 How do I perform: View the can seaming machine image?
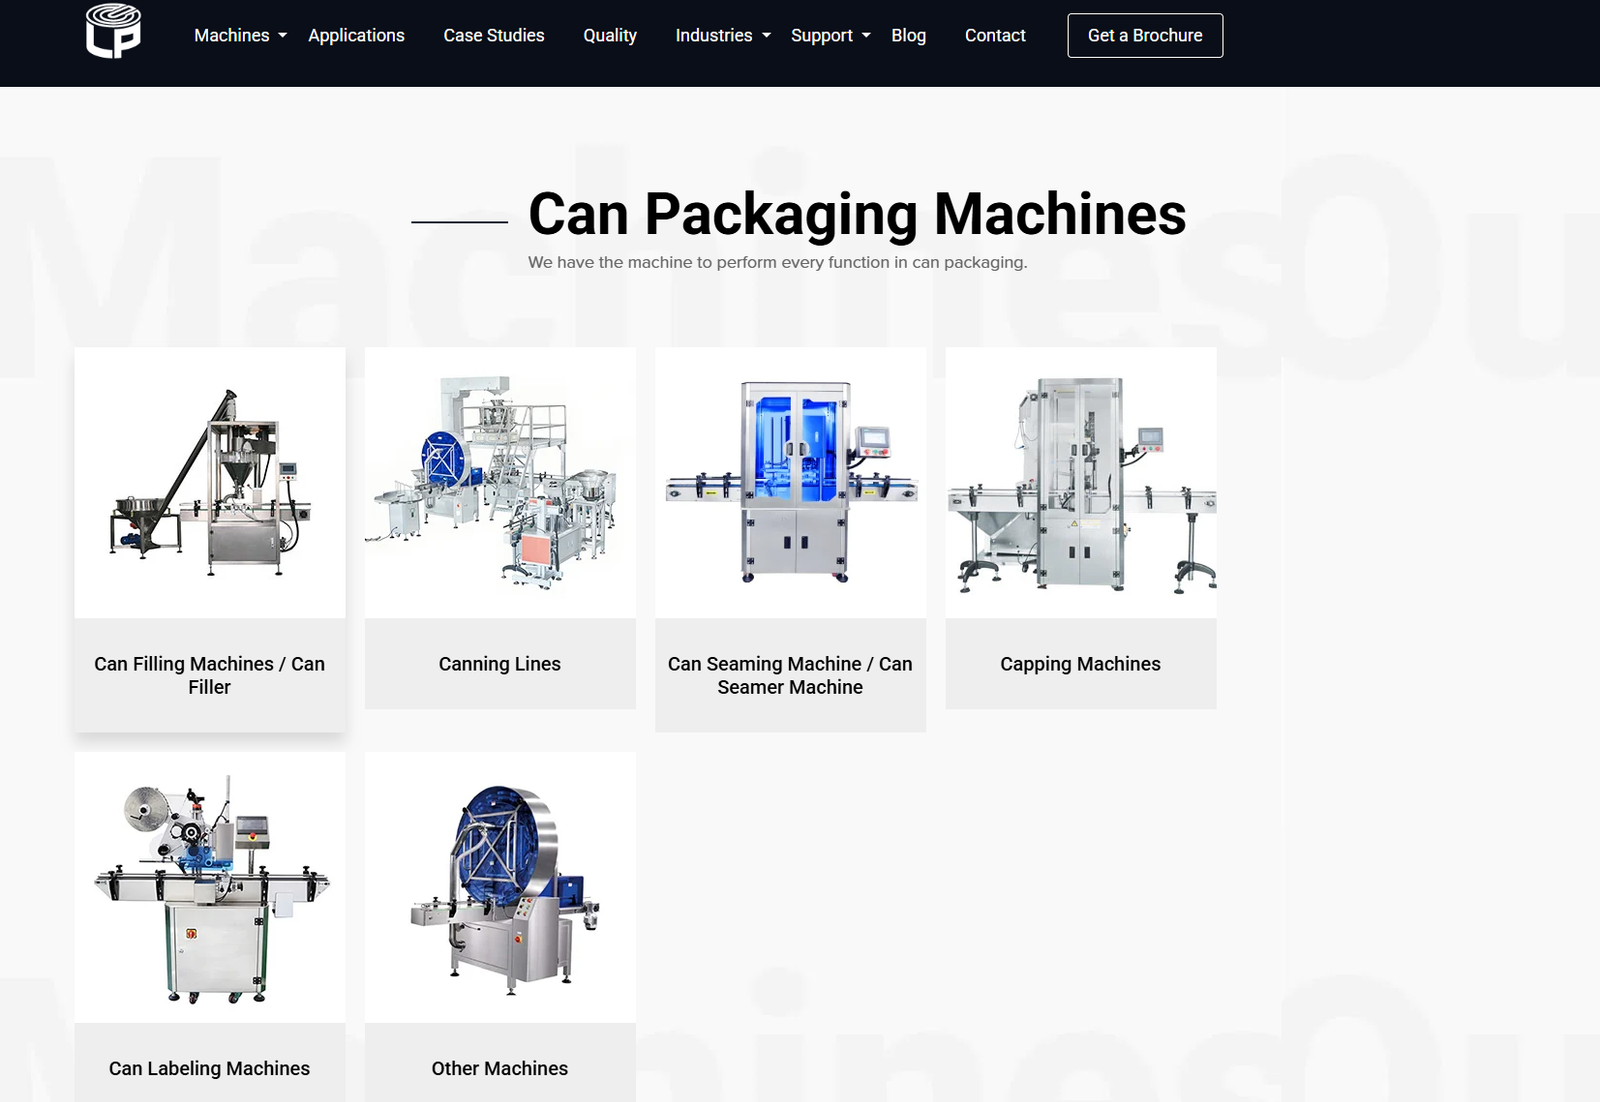click(790, 483)
